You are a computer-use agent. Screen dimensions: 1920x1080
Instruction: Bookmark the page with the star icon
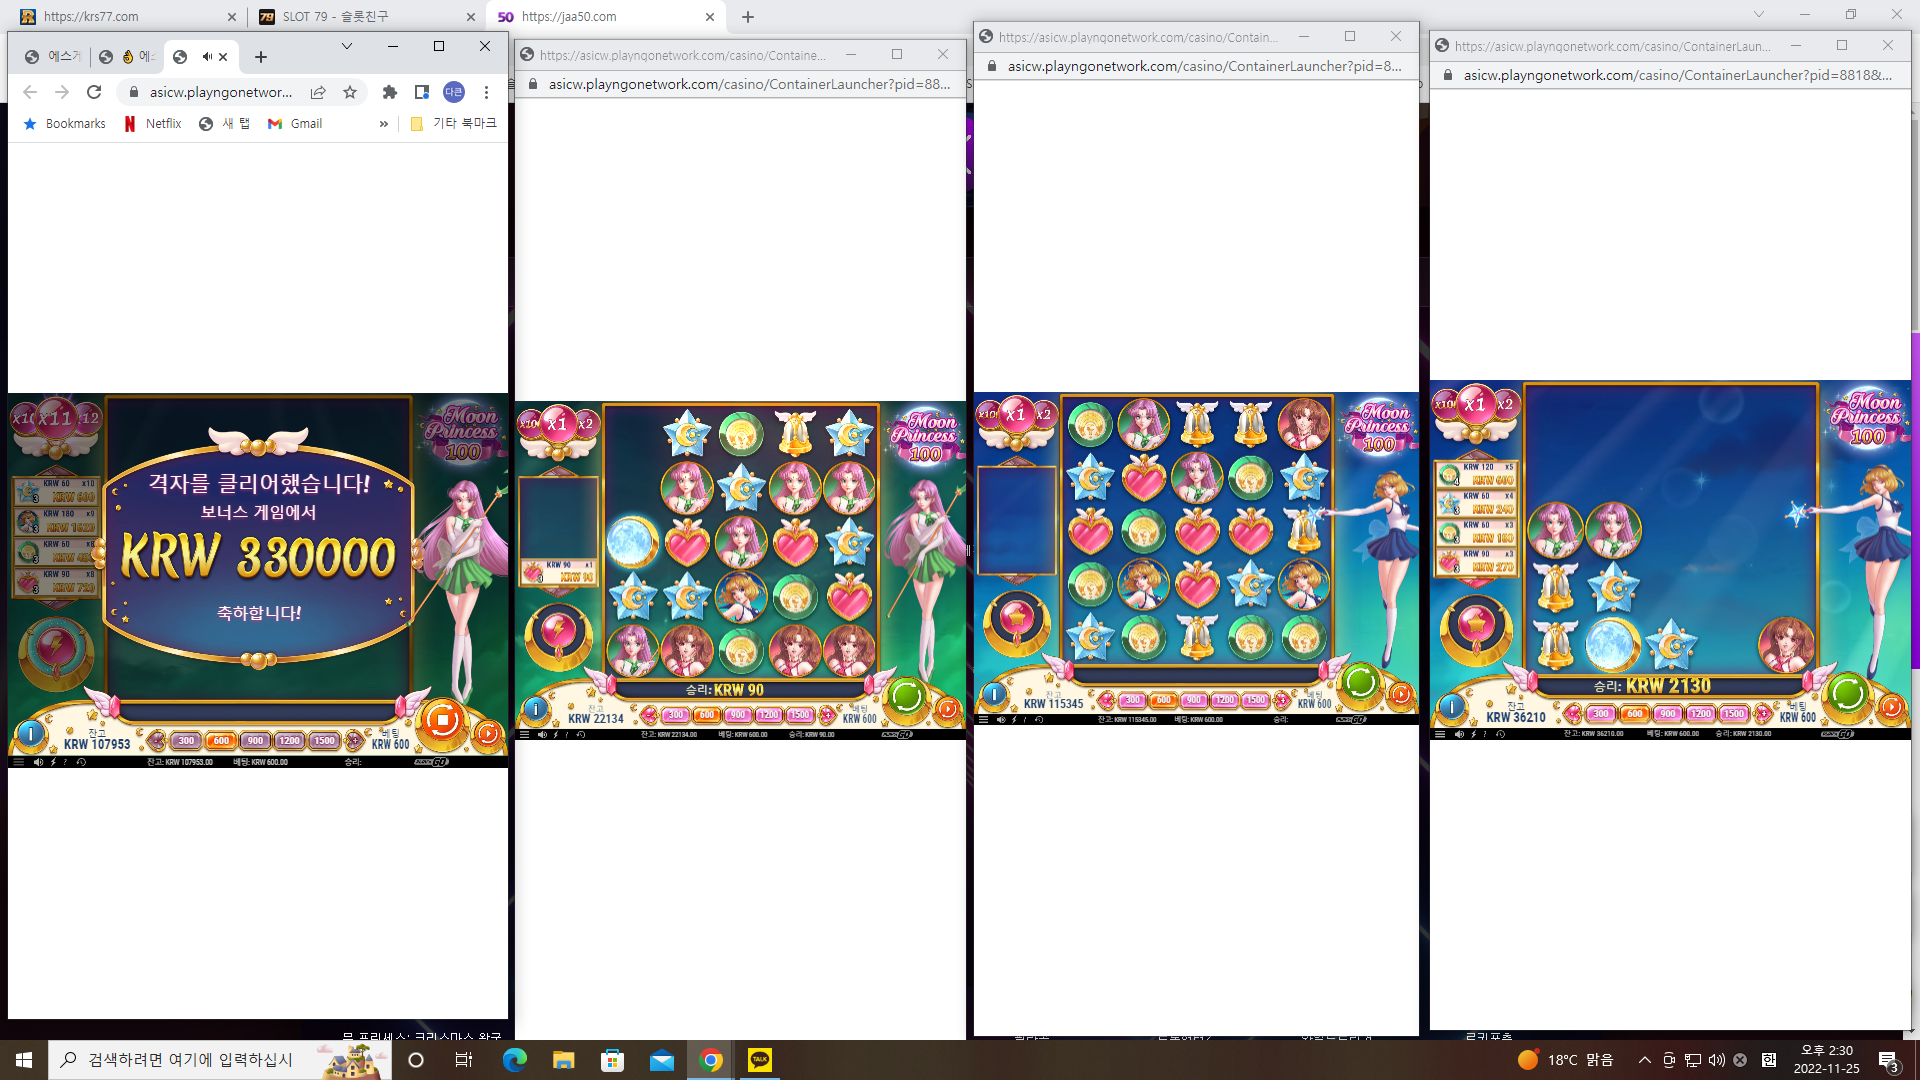(350, 92)
